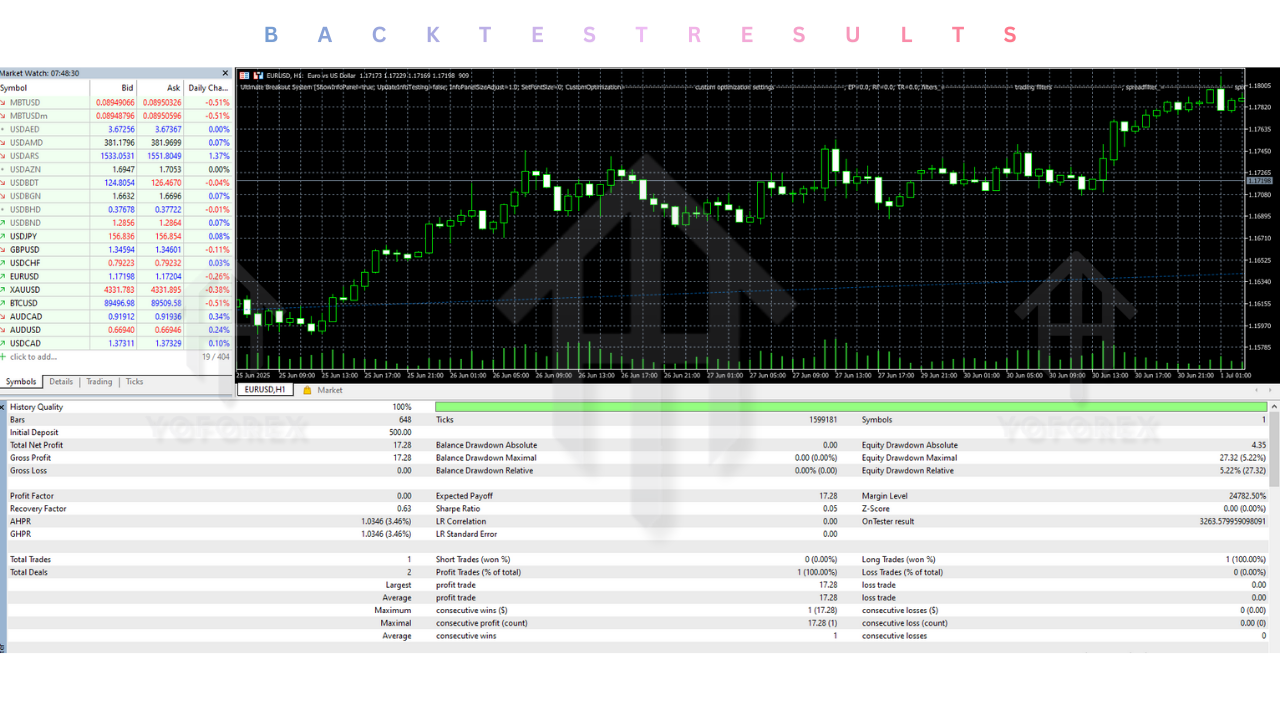
Task: Click the green History Quality progress bar
Action: pyautogui.click(x=850, y=407)
